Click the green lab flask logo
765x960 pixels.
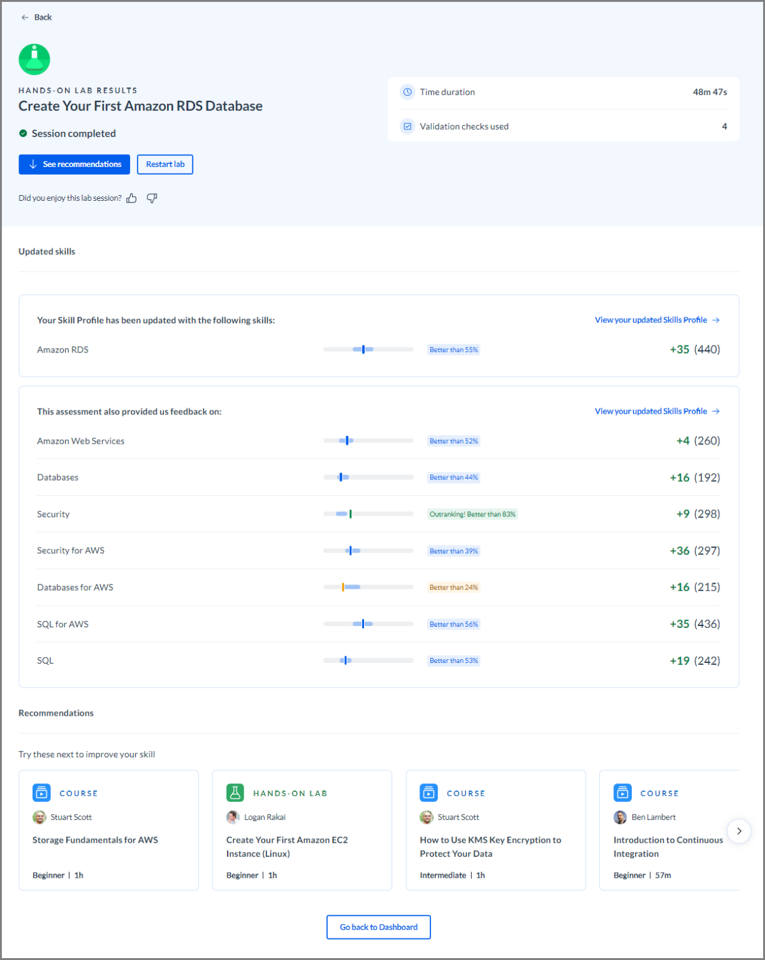(34, 59)
